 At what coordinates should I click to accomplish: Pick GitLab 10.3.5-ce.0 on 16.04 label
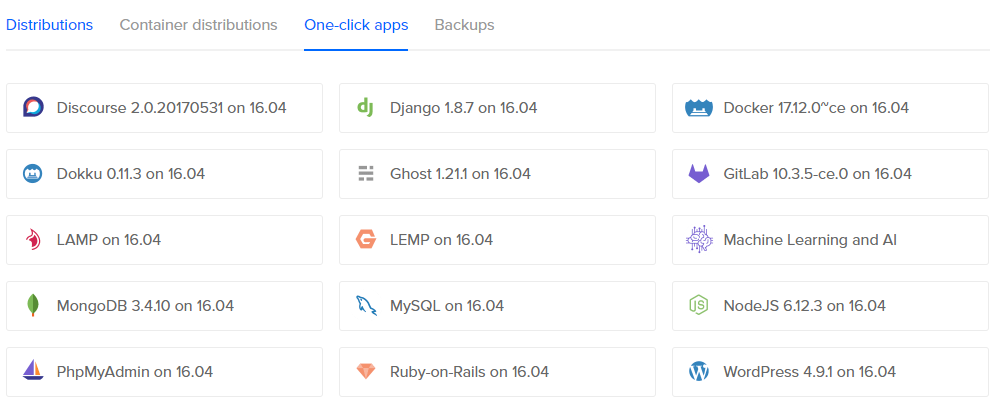(x=817, y=174)
